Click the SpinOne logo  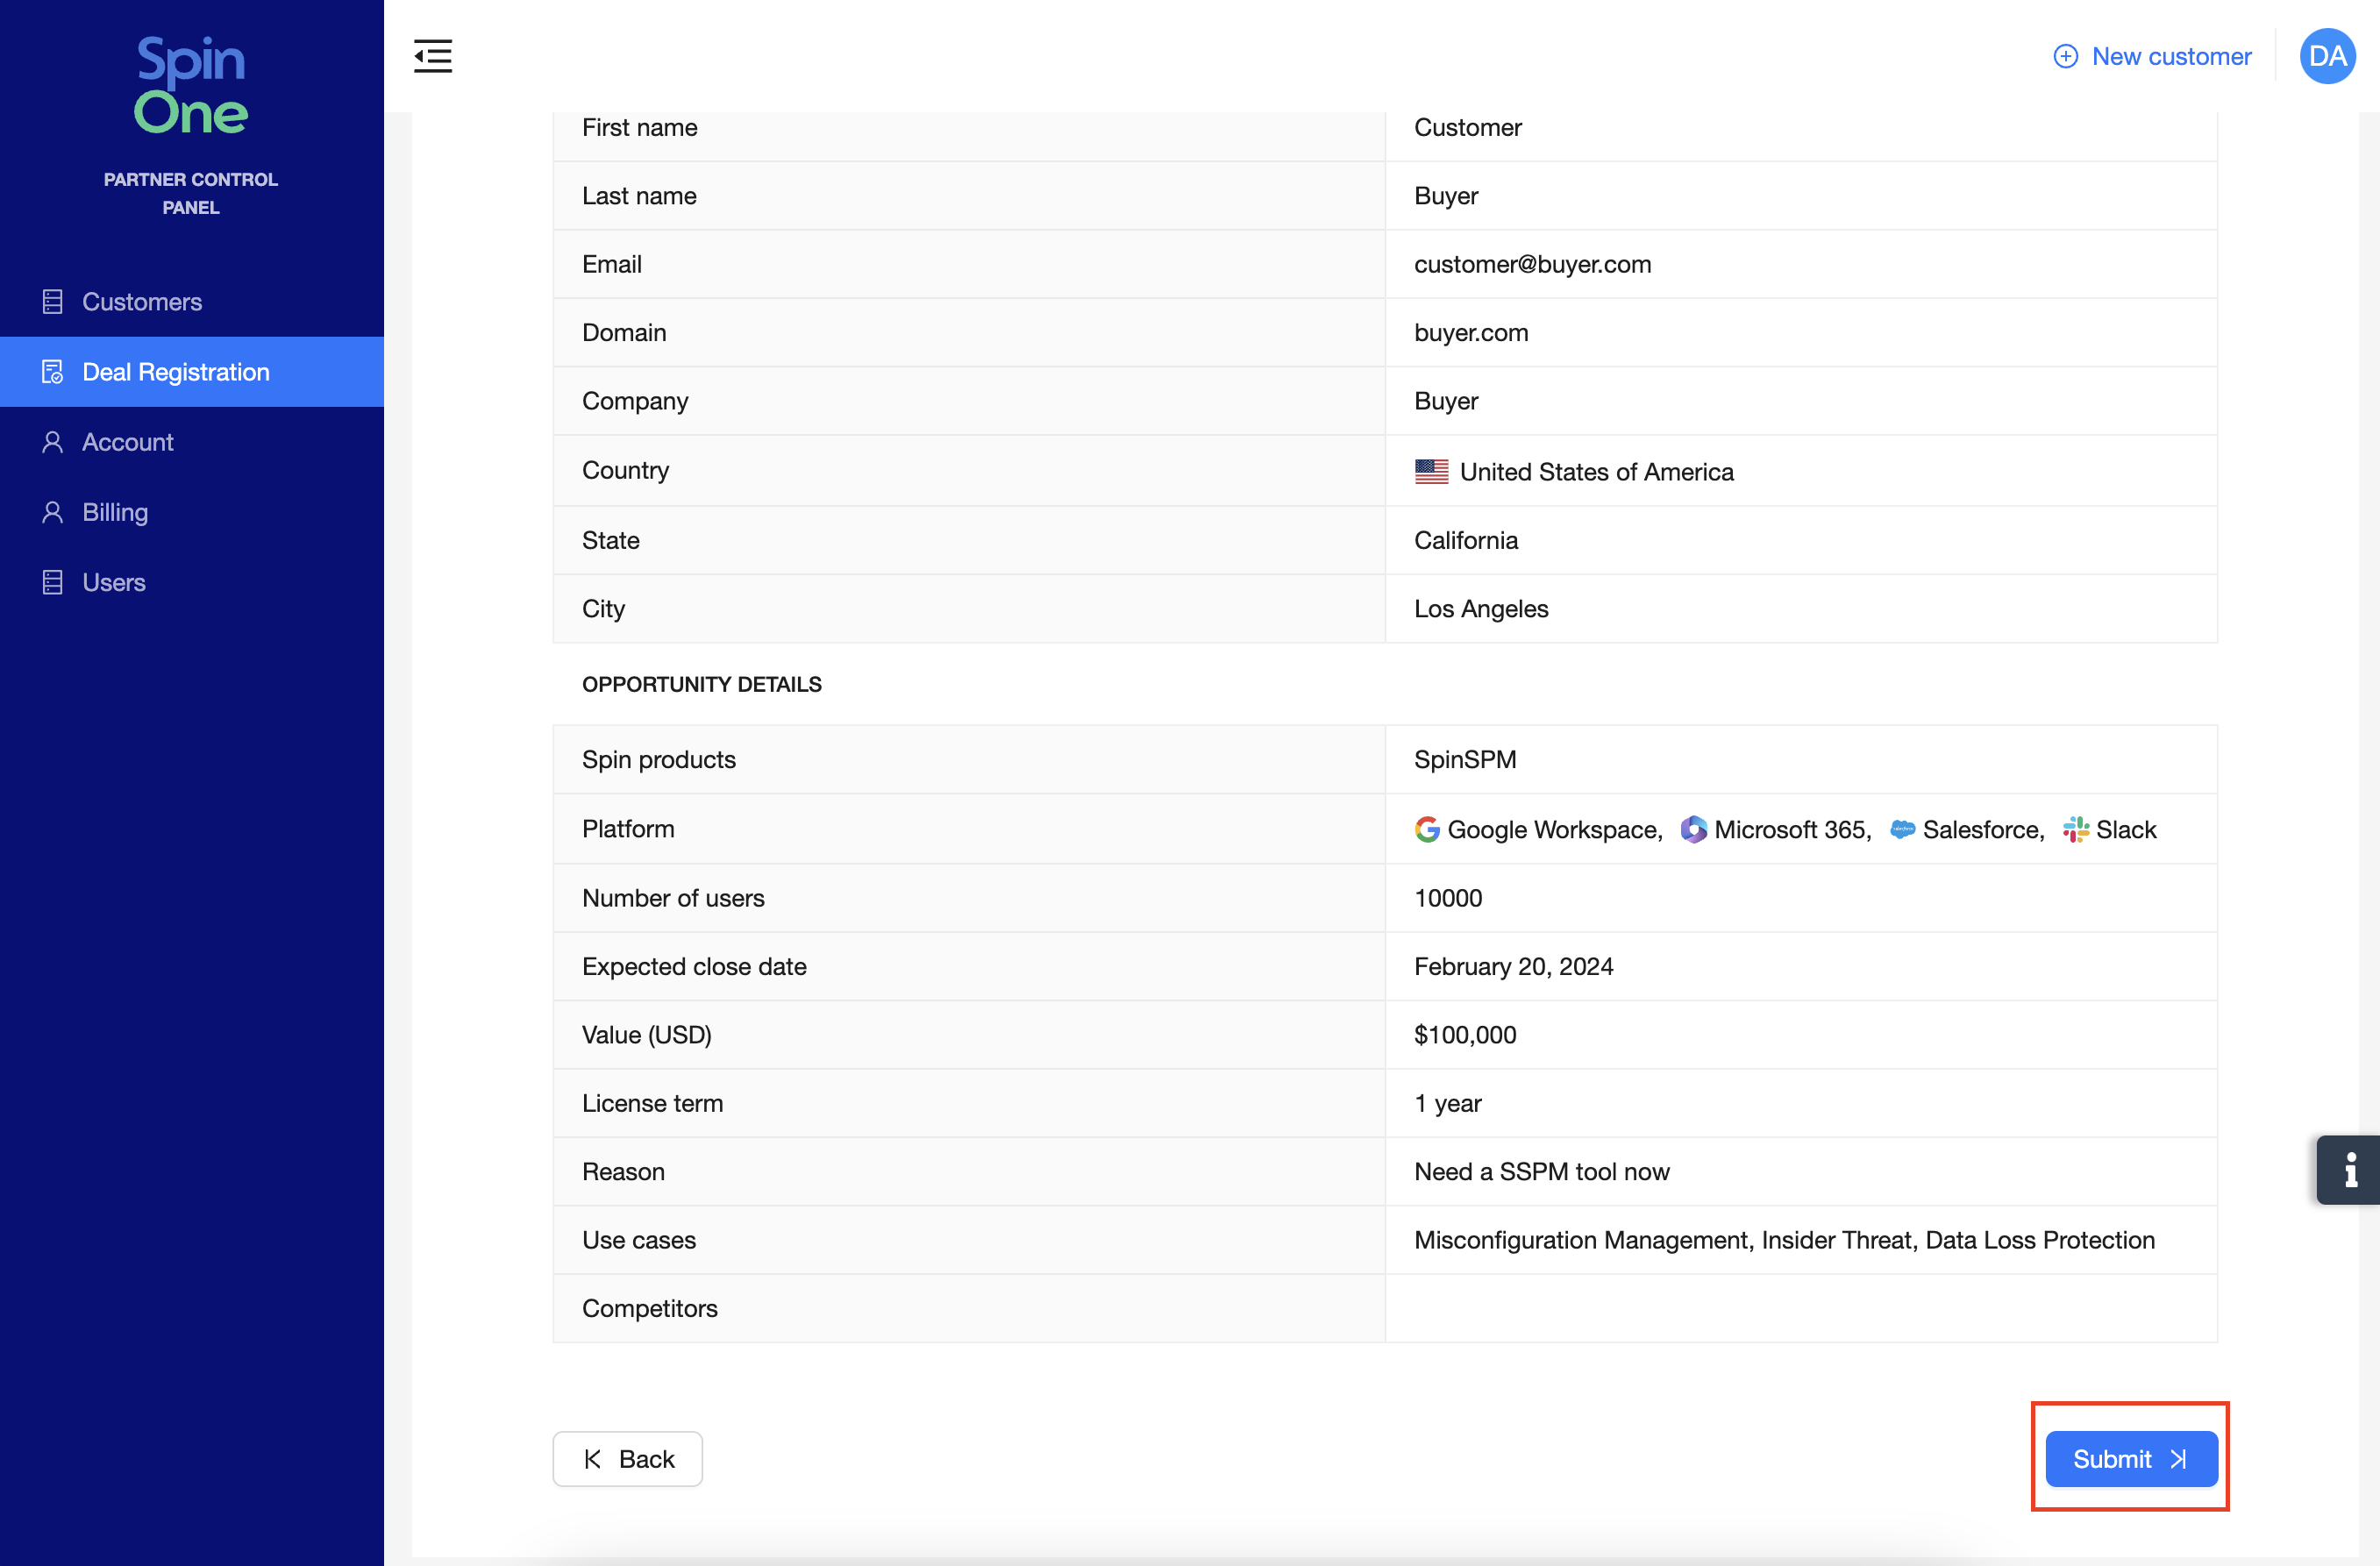click(x=190, y=85)
